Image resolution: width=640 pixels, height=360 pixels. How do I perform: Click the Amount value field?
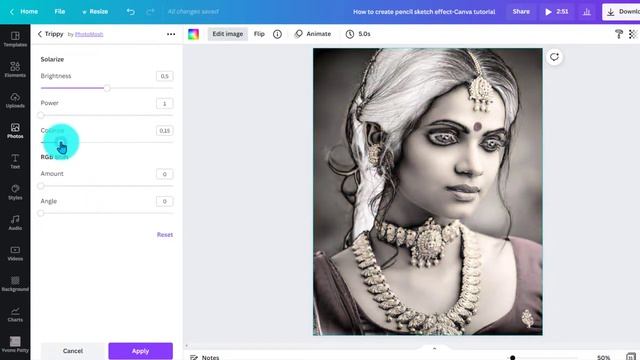tap(164, 174)
